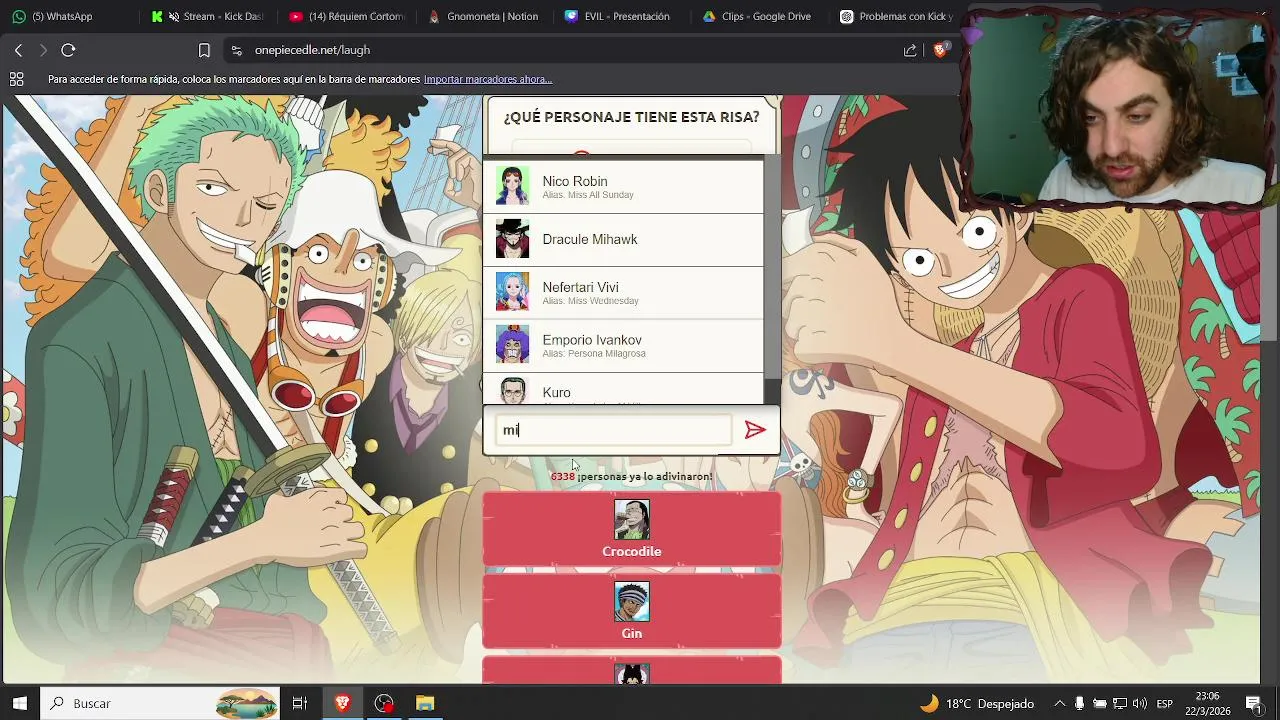Switch to the WhatsApp tab

point(70,16)
